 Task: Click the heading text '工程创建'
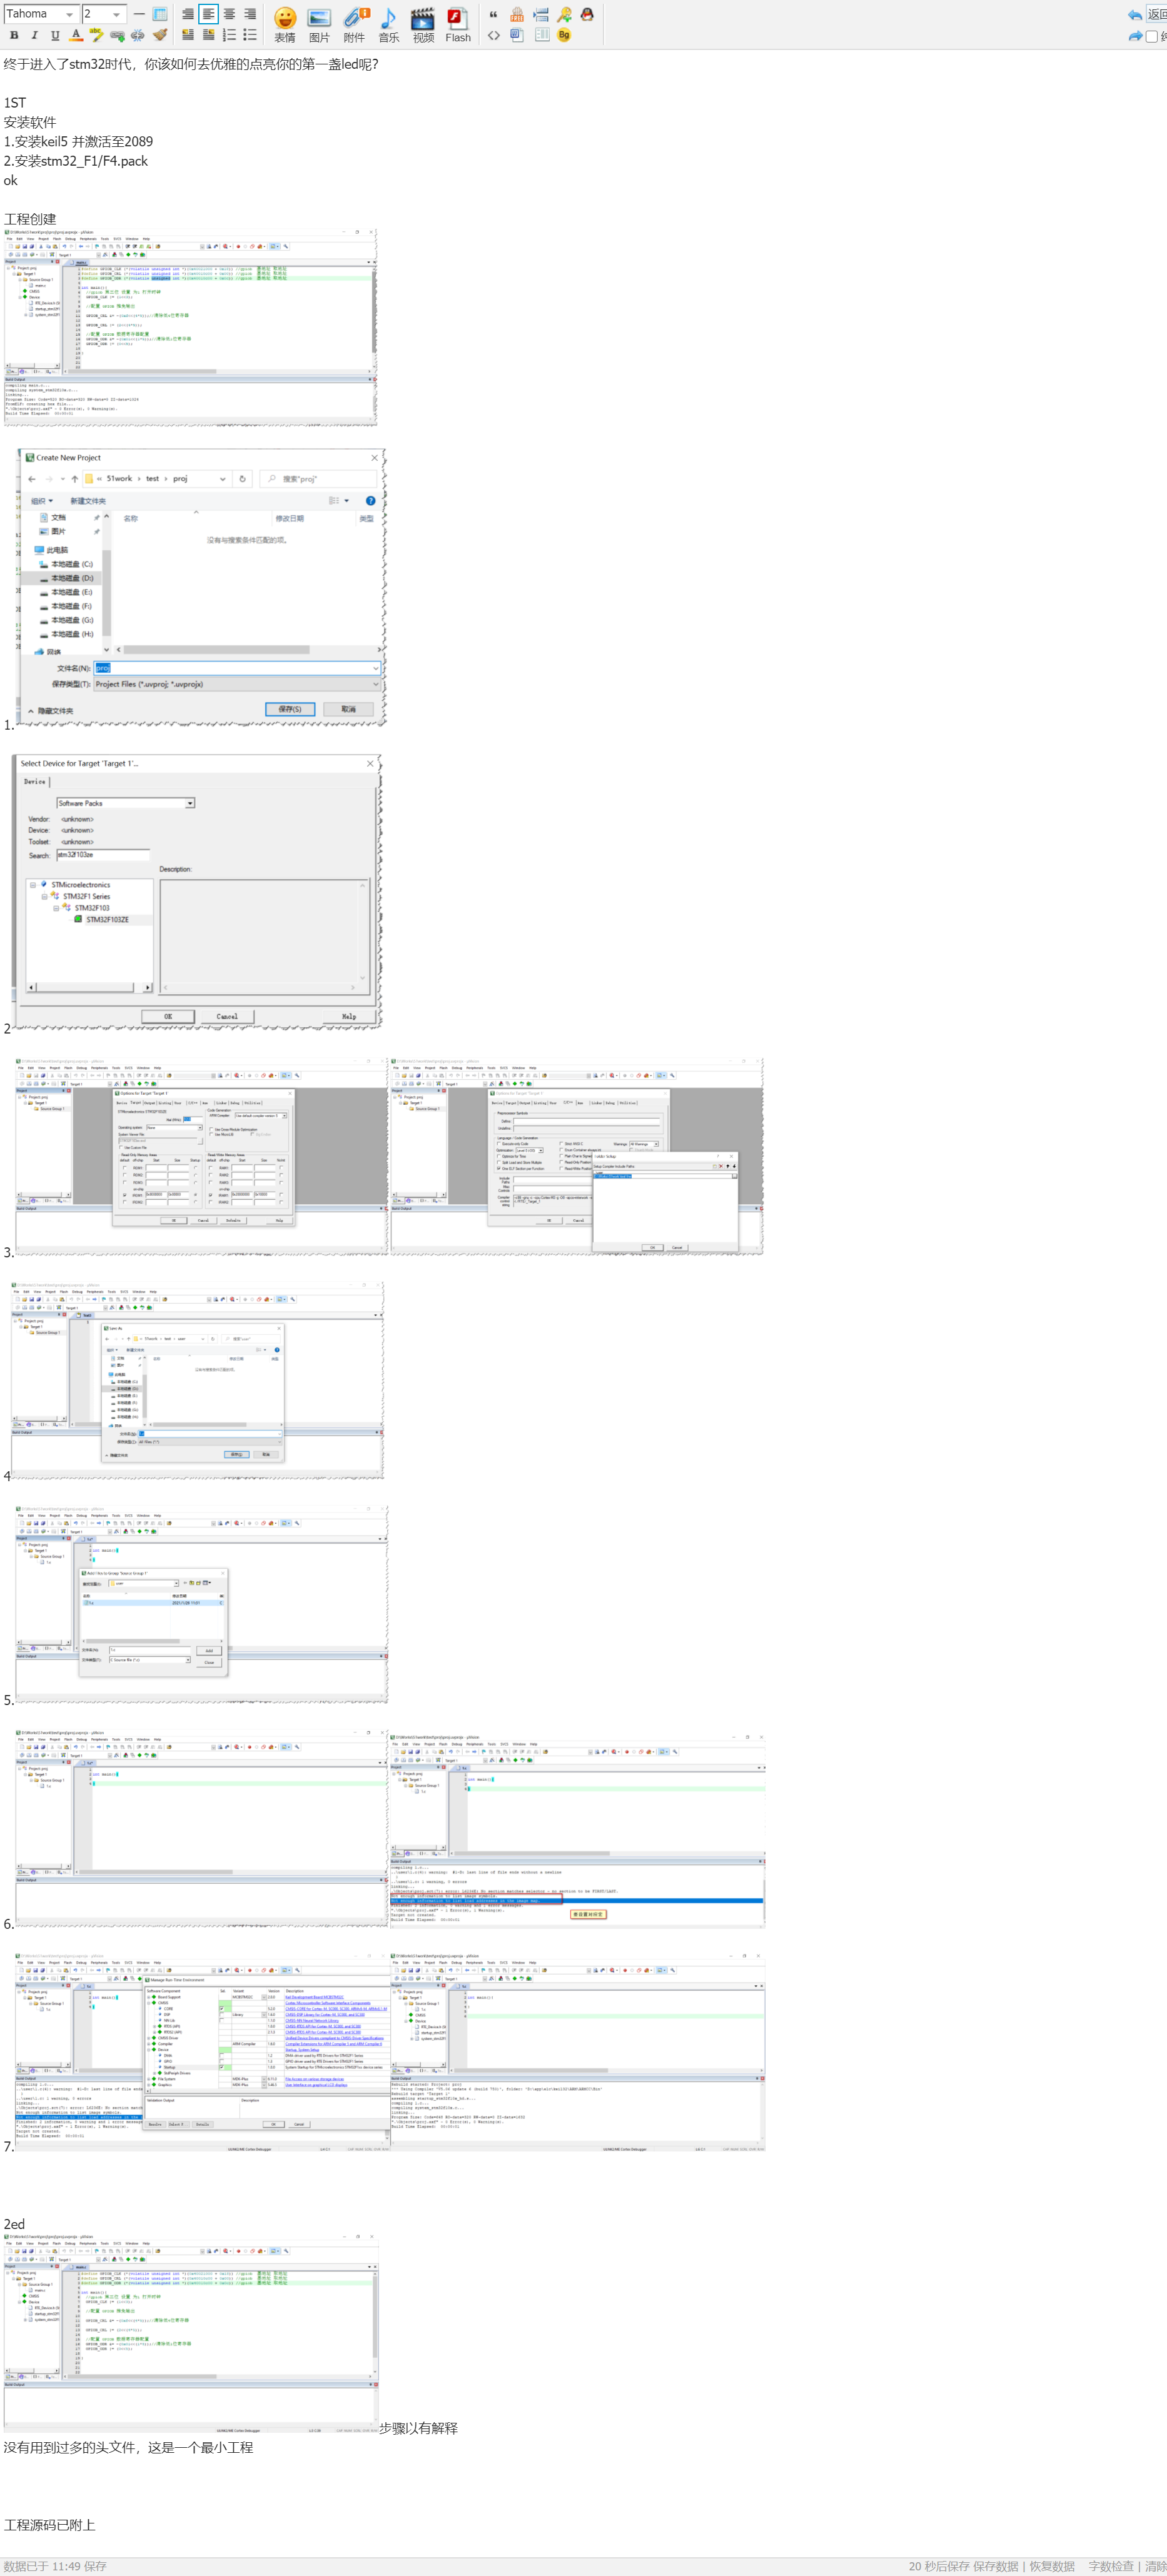pyautogui.click(x=30, y=219)
